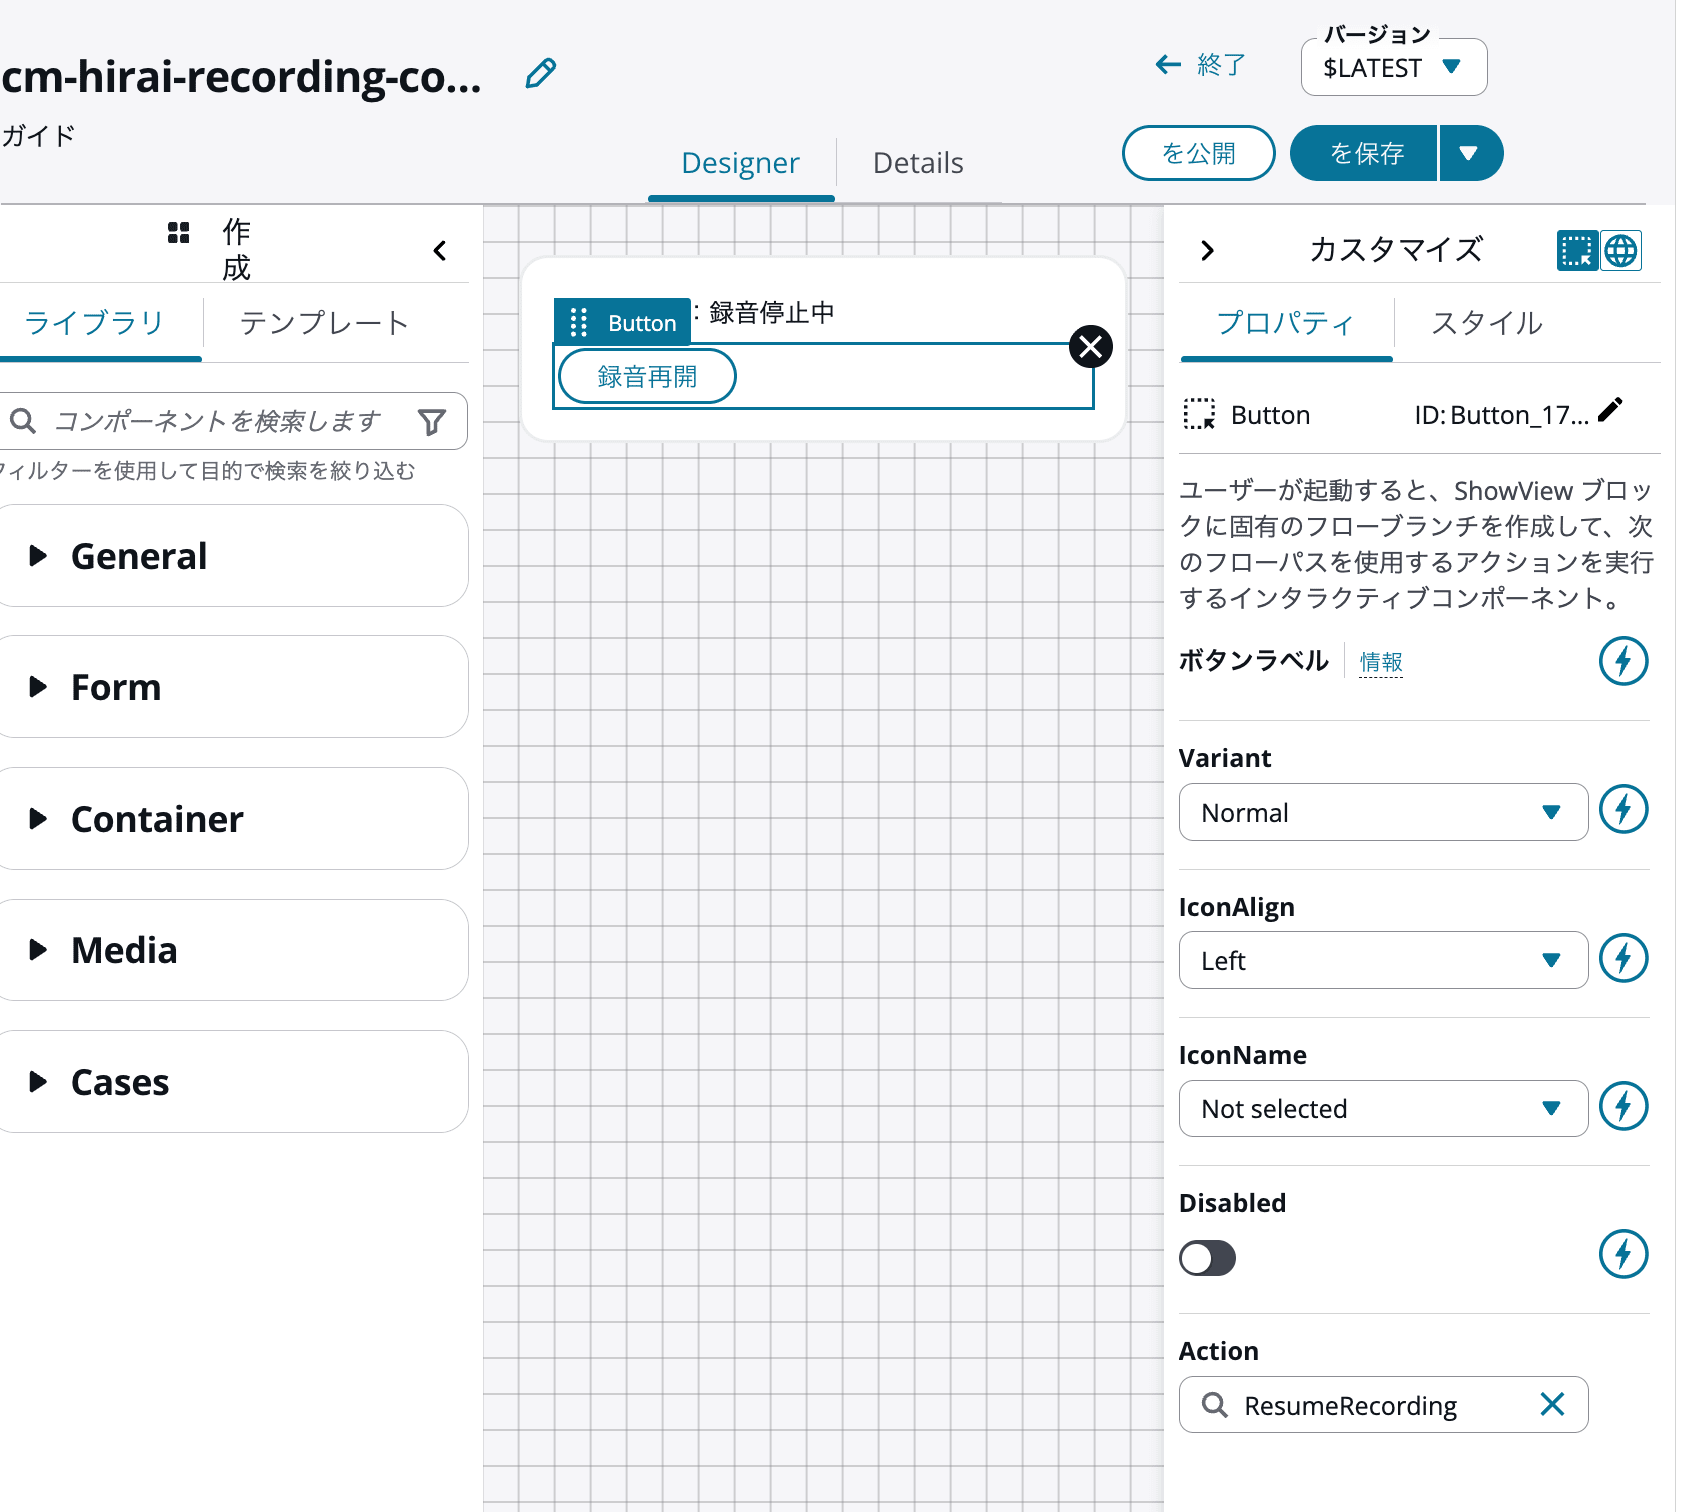This screenshot has height=1512, width=1694.
Task: Switch to the Designer tab
Action: coord(740,163)
